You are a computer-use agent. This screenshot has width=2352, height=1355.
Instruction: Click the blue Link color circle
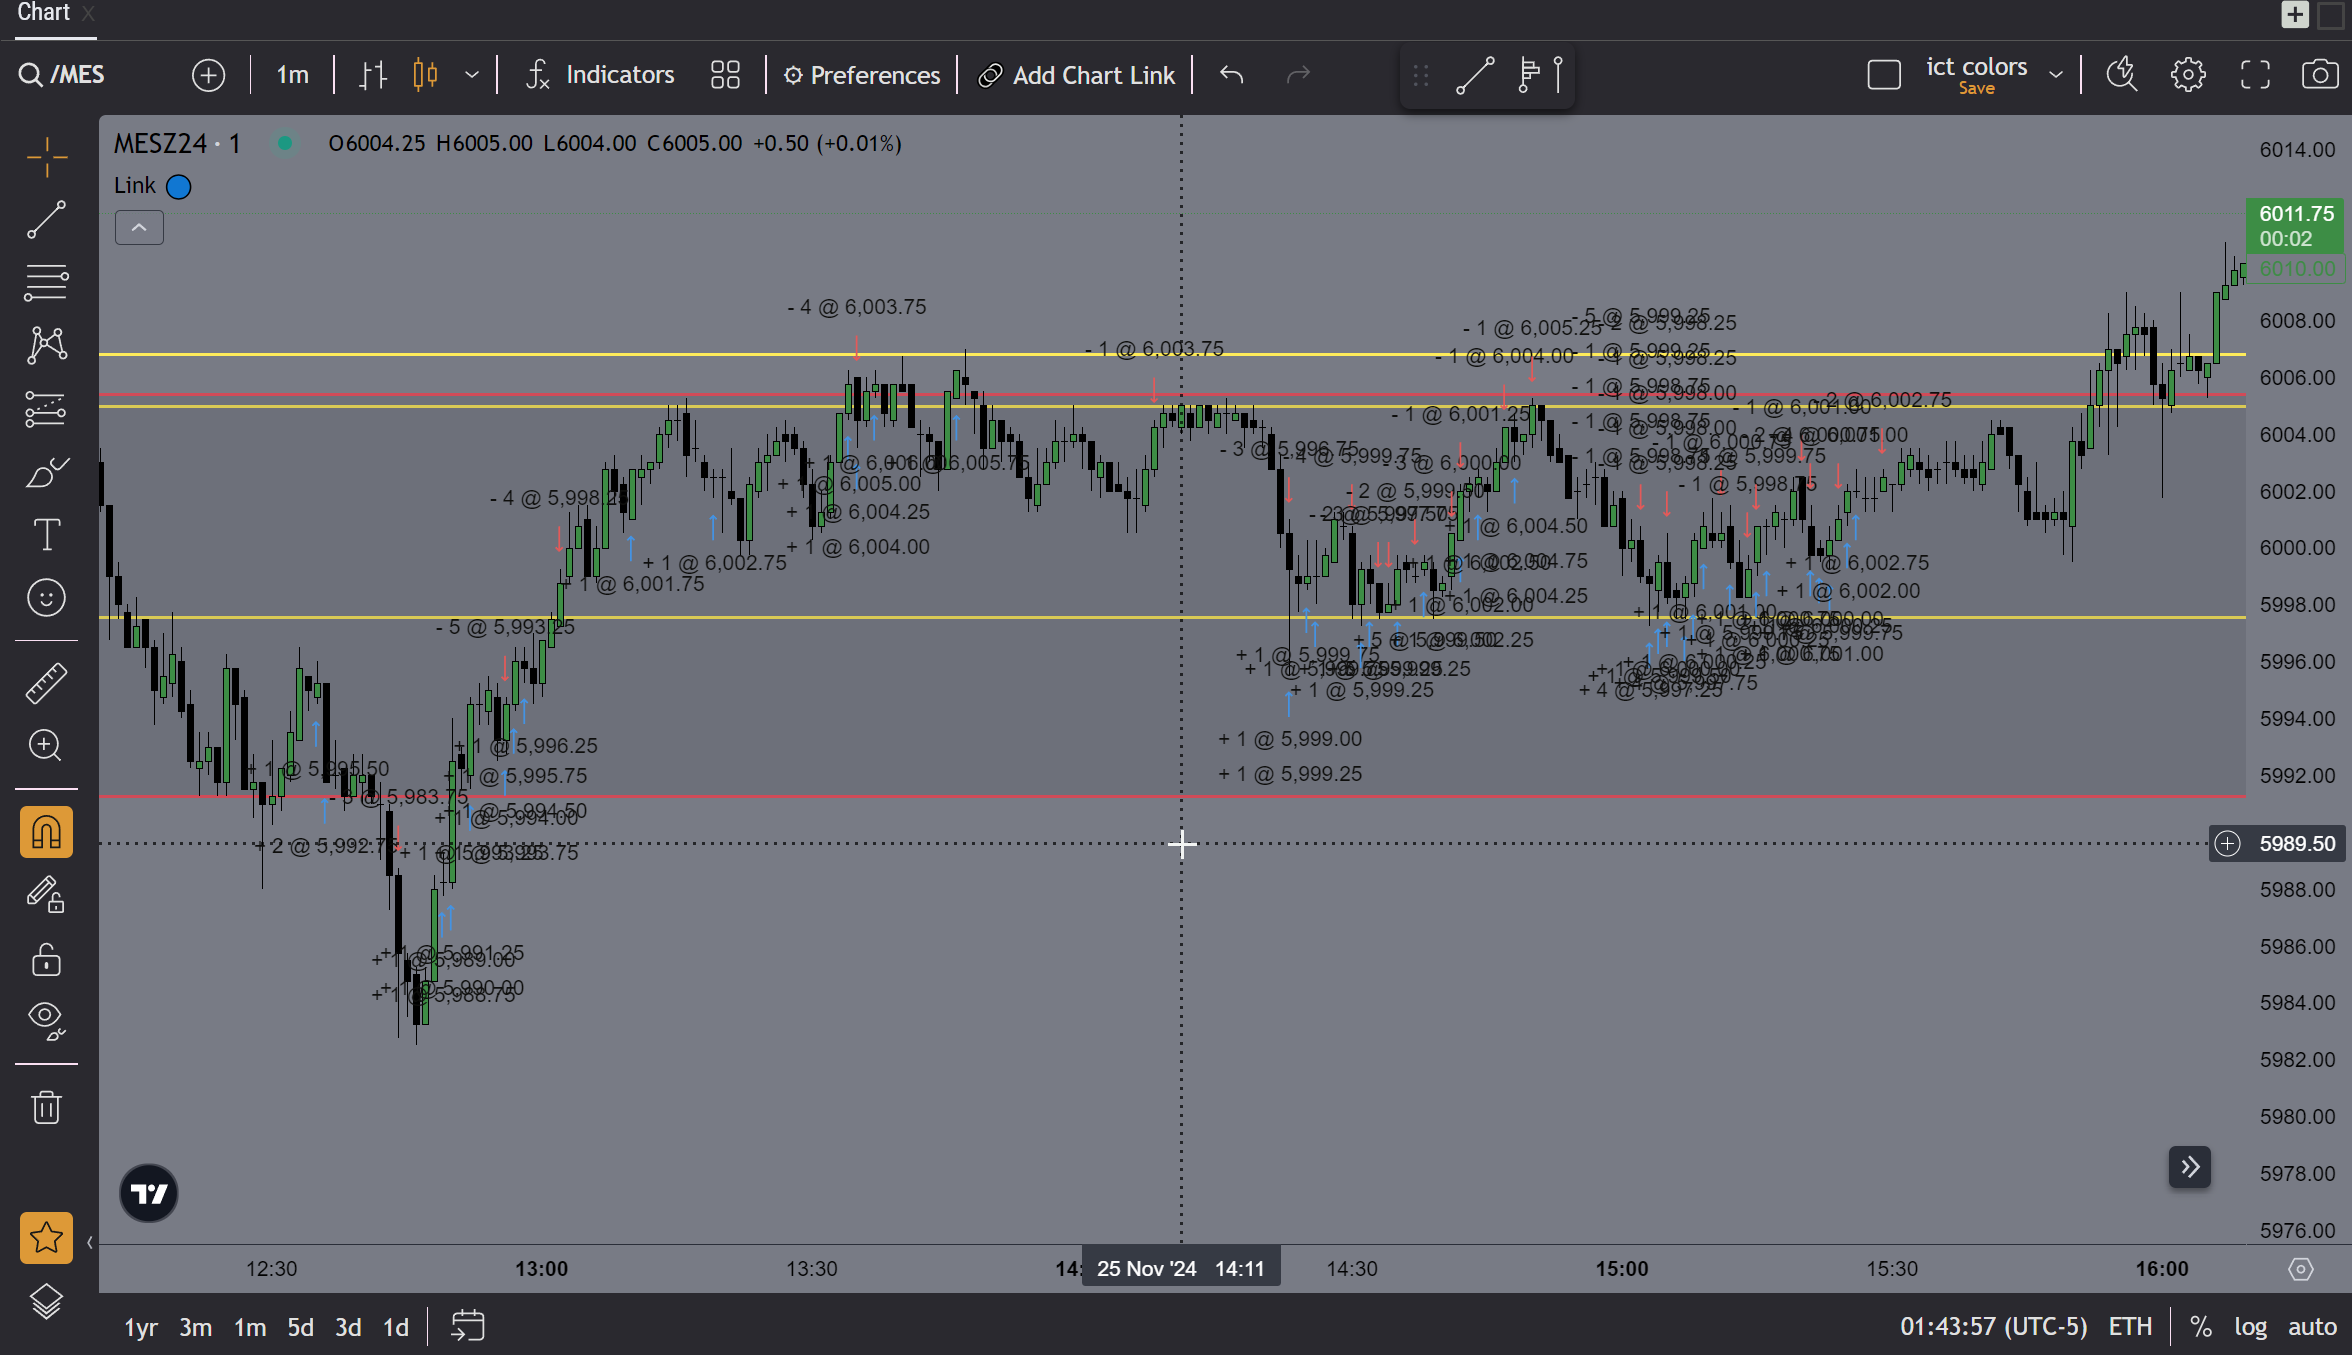click(179, 187)
